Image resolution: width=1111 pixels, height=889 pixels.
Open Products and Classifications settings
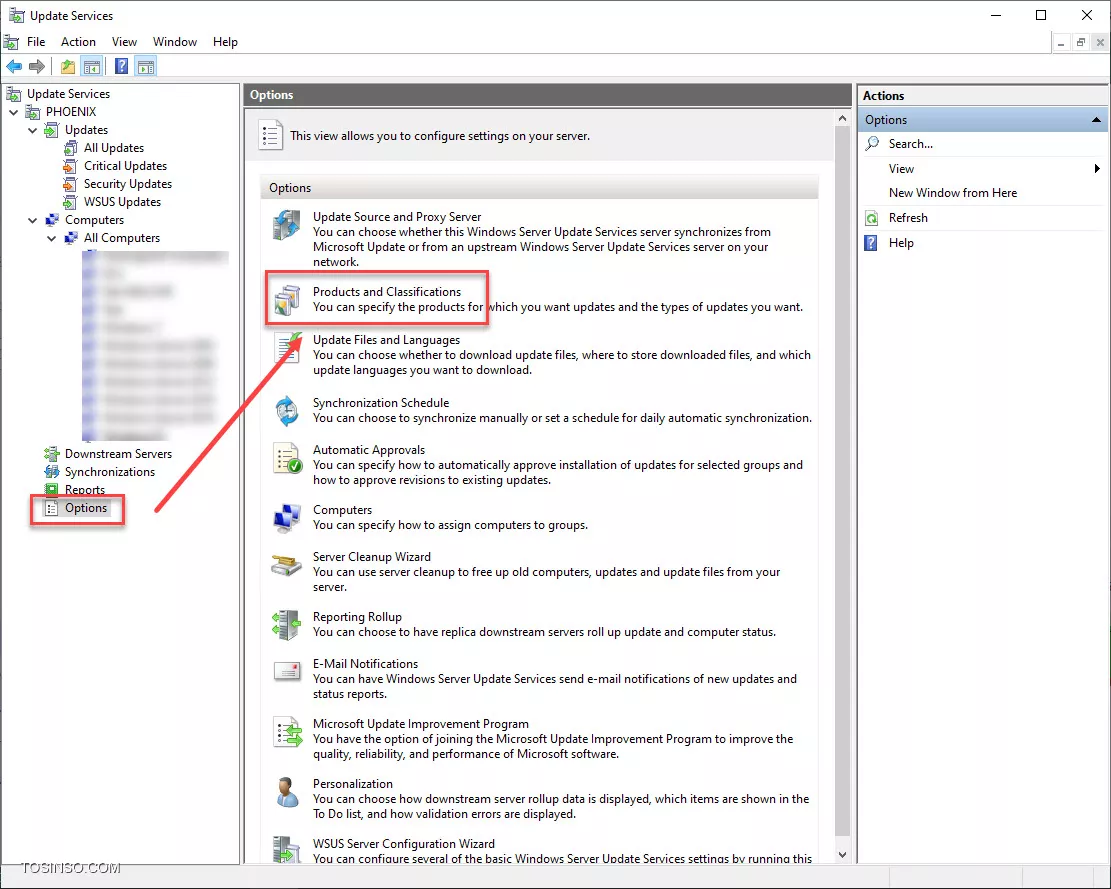click(x=387, y=292)
